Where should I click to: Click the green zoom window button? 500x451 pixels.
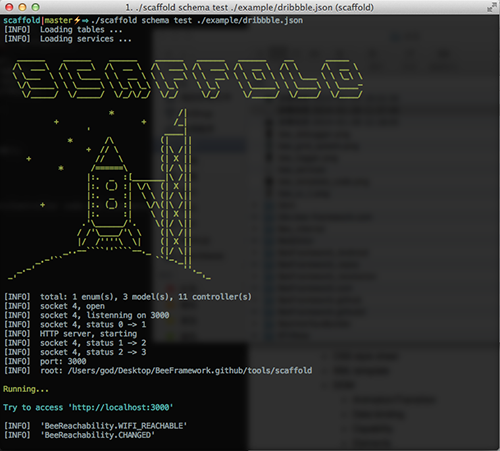point(35,7)
